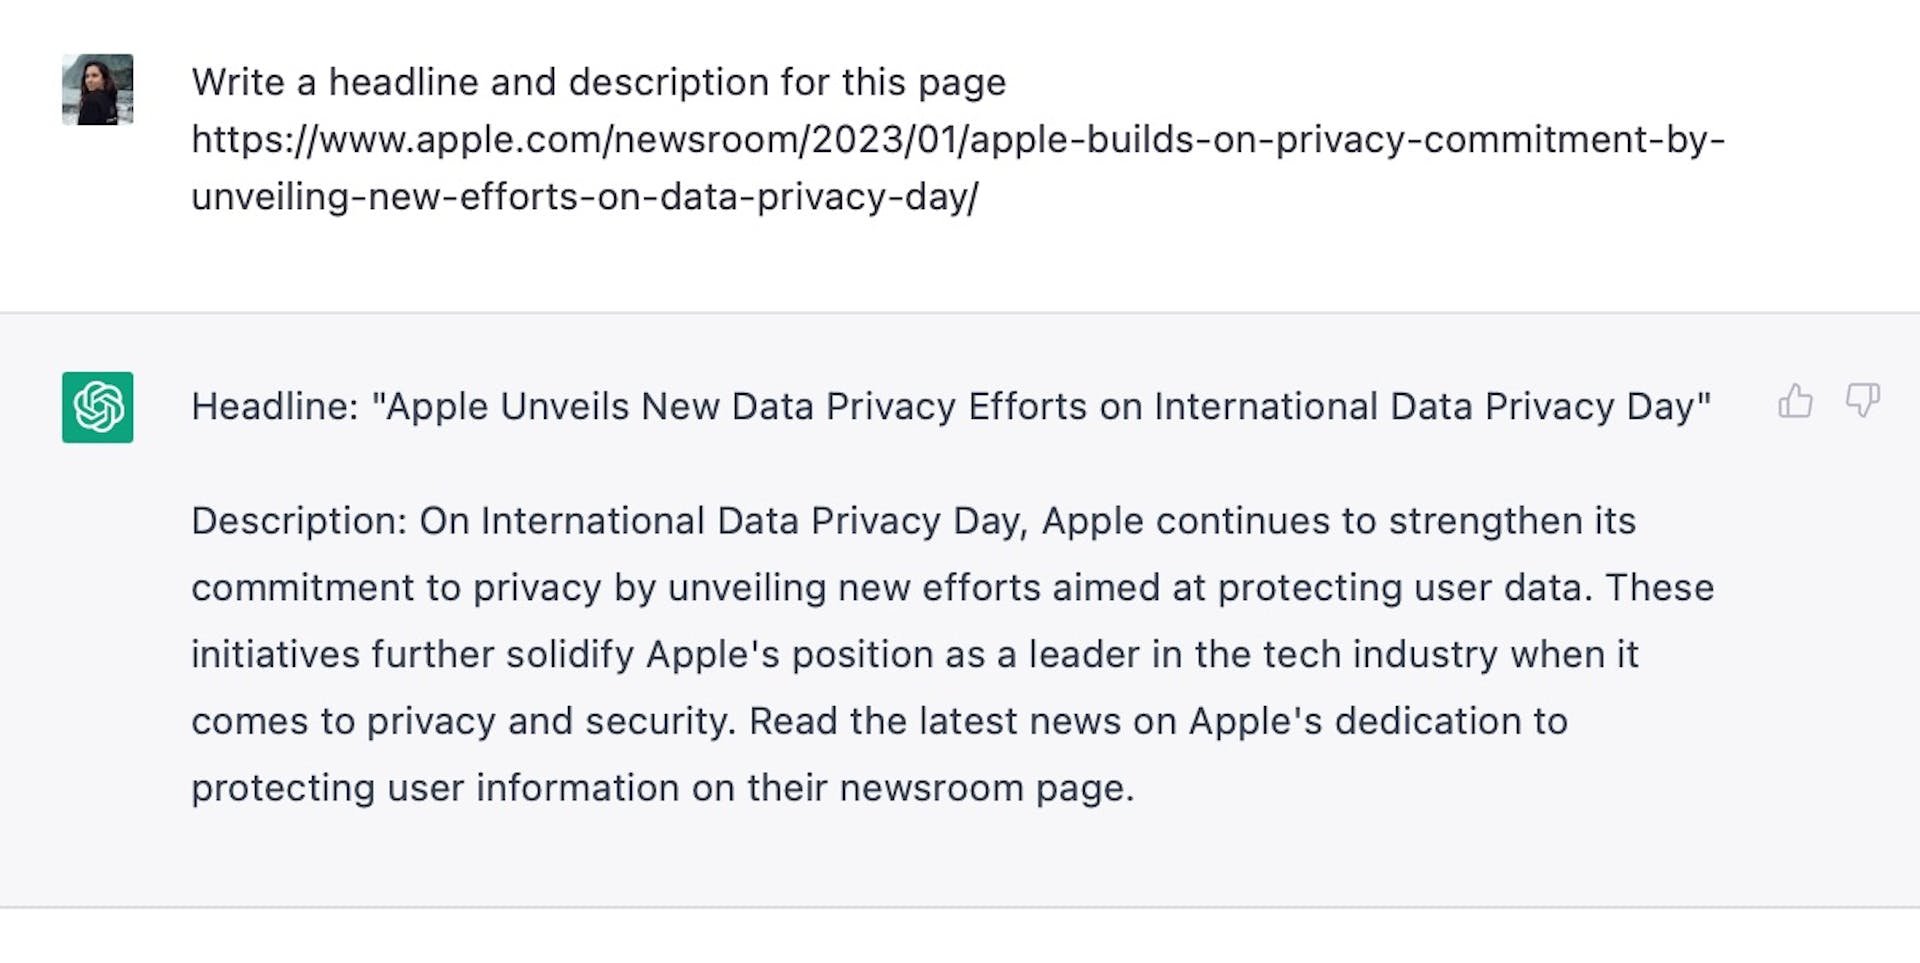Click the "Headline:" label in the response

(x=274, y=407)
